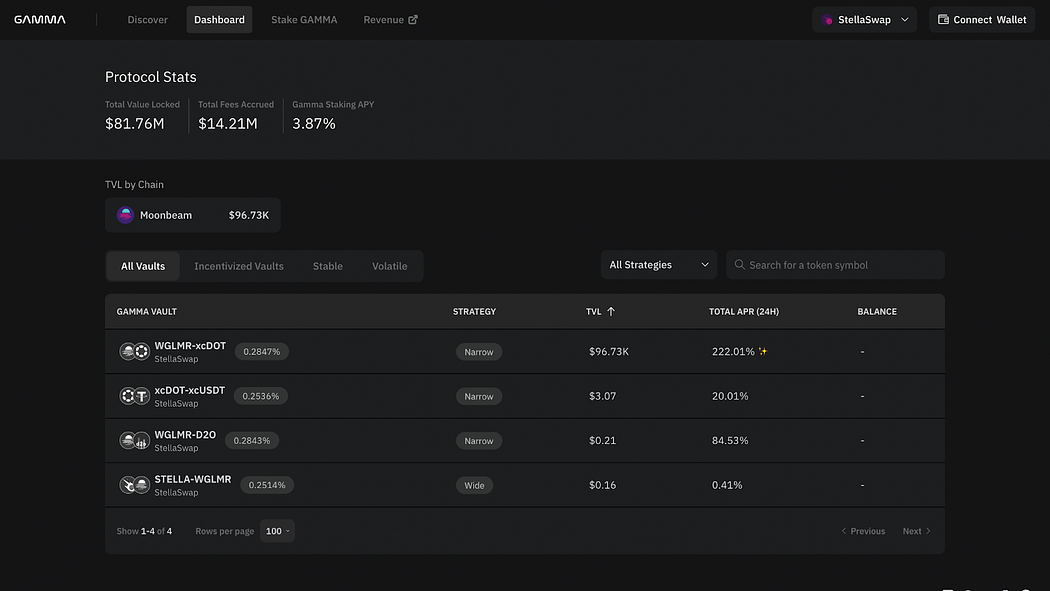Click the Next page button

[917, 531]
